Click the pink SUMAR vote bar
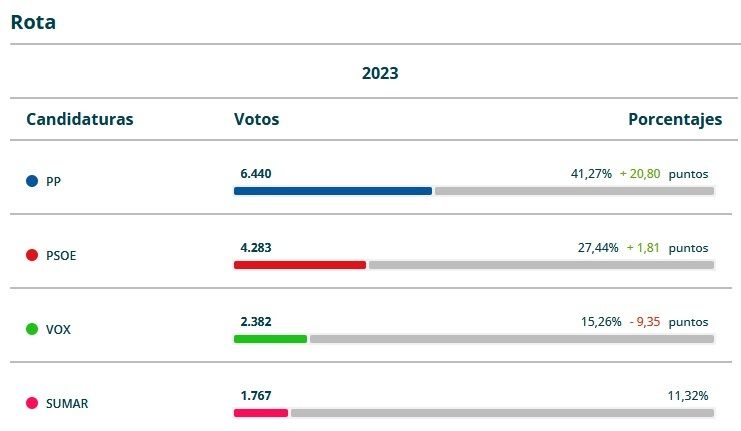The image size is (741, 431). pyautogui.click(x=260, y=412)
